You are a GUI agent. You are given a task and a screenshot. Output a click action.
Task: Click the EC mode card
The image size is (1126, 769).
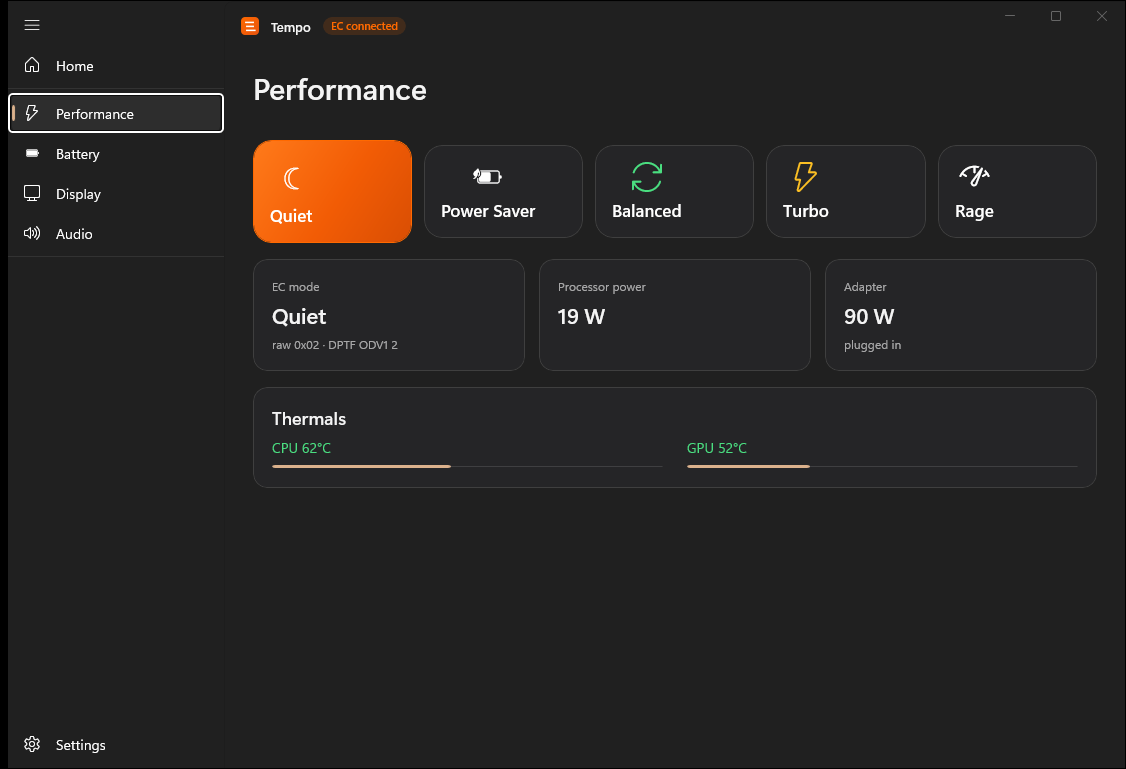pos(389,314)
